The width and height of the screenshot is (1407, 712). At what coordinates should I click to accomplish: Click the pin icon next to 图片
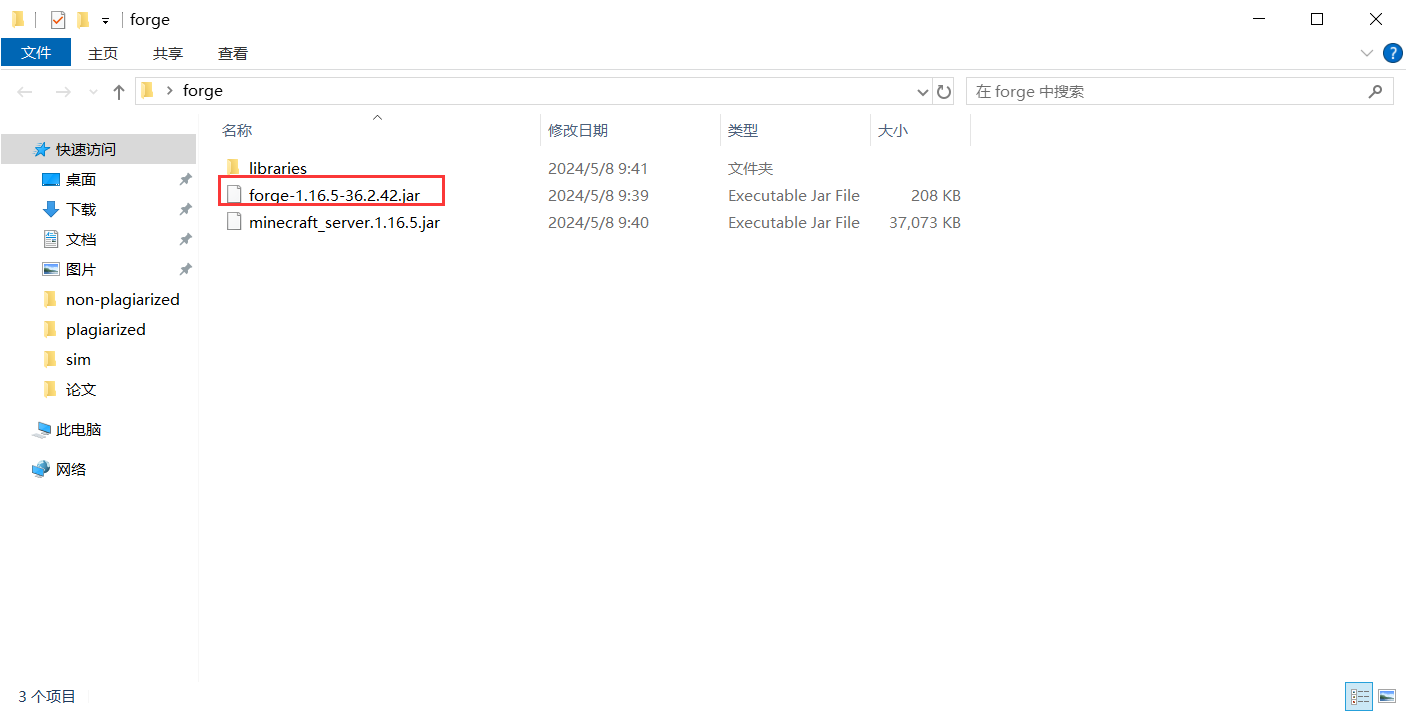[185, 269]
